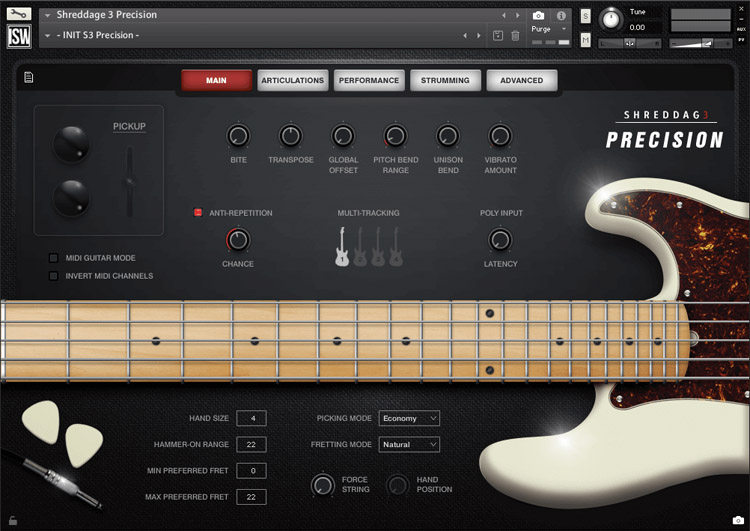
Task: Open the Purge dropdown menu
Action: [x=549, y=29]
